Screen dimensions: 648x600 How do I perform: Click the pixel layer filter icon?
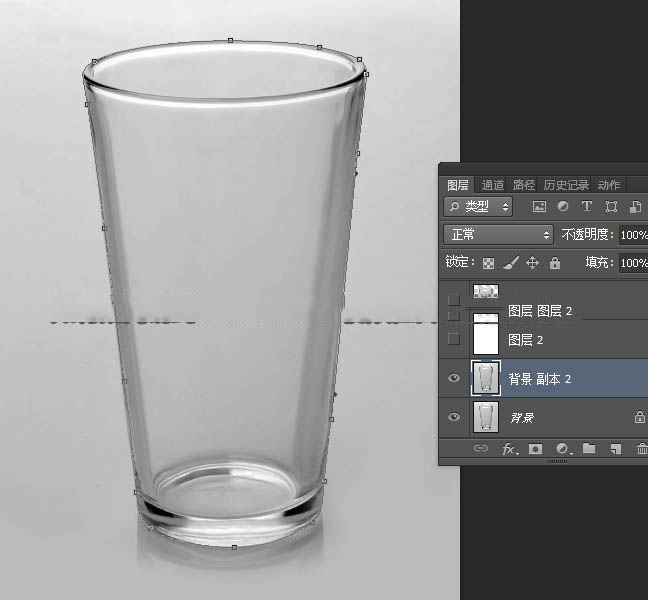[540, 207]
